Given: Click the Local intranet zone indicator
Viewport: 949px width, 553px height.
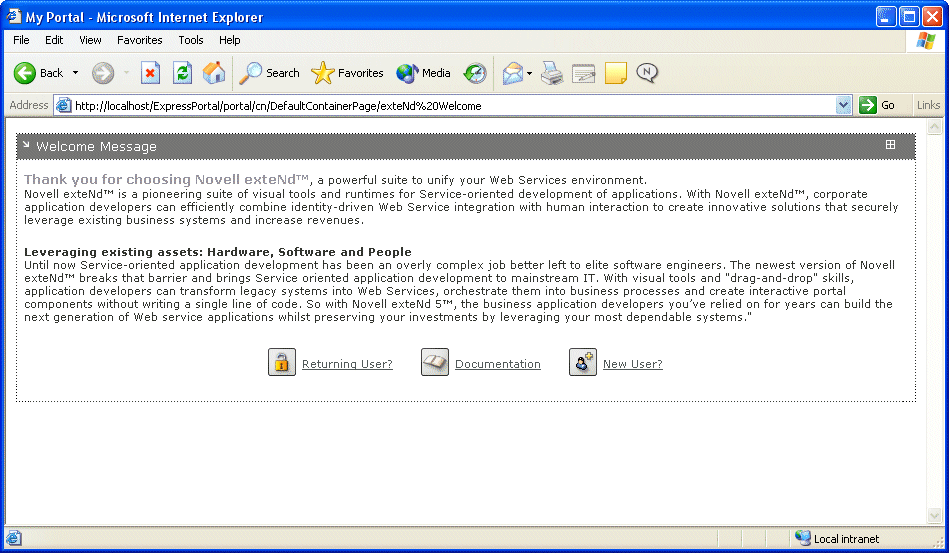Looking at the screenshot, I should [x=837, y=538].
